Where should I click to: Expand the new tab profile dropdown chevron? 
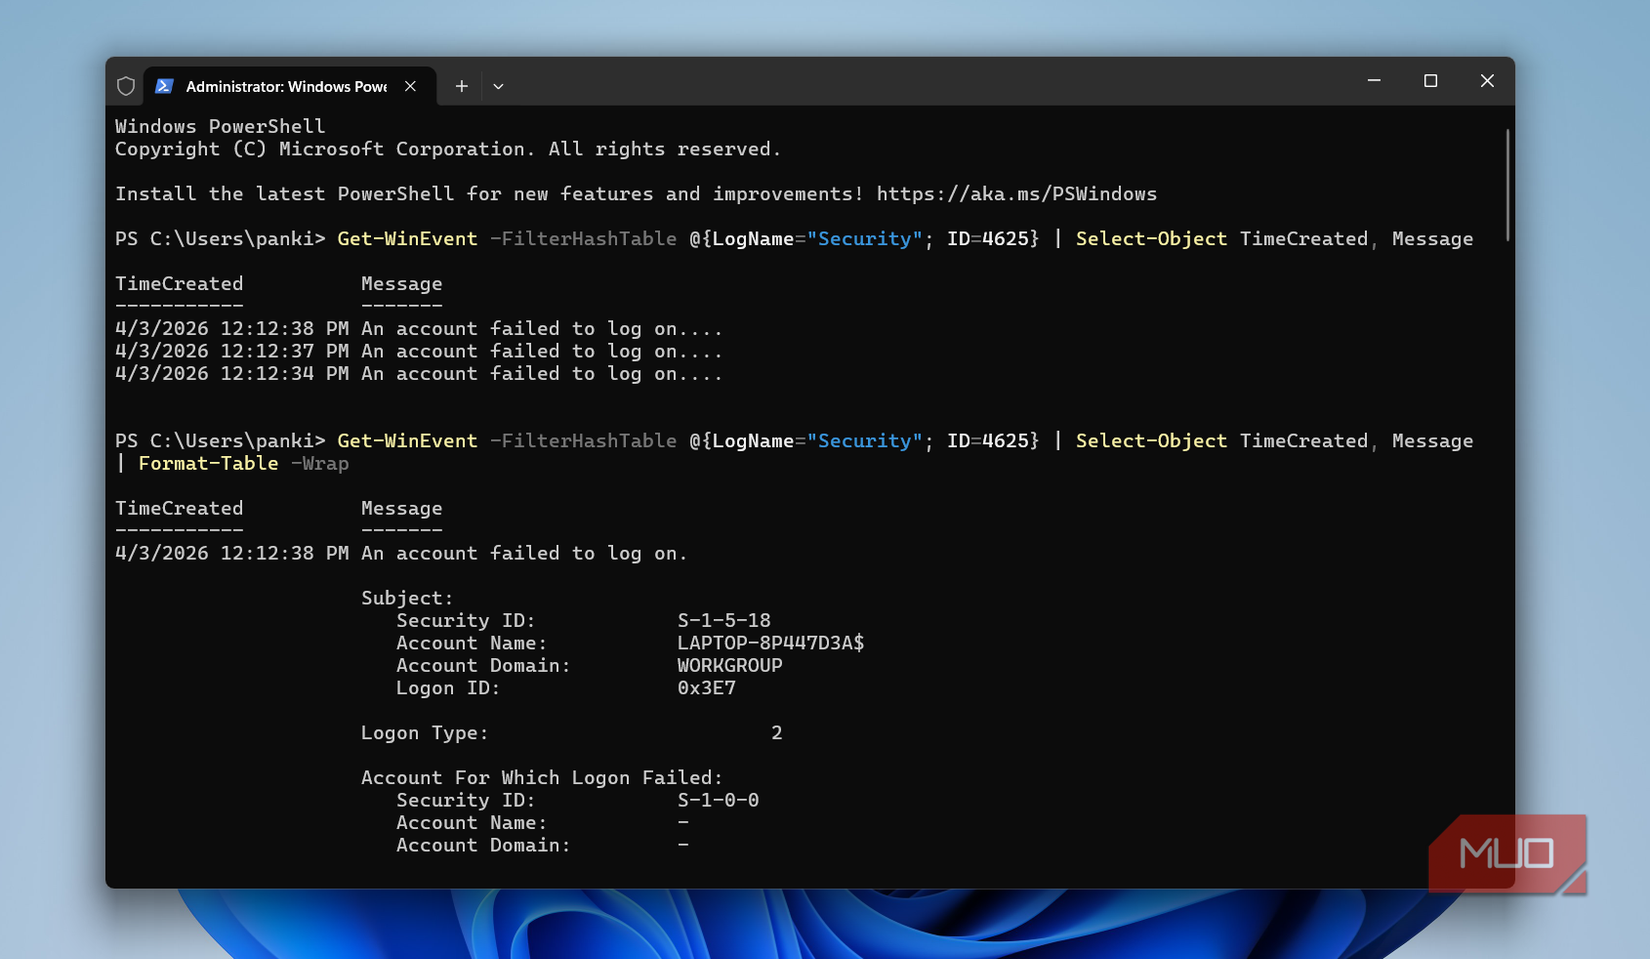pyautogui.click(x=498, y=86)
